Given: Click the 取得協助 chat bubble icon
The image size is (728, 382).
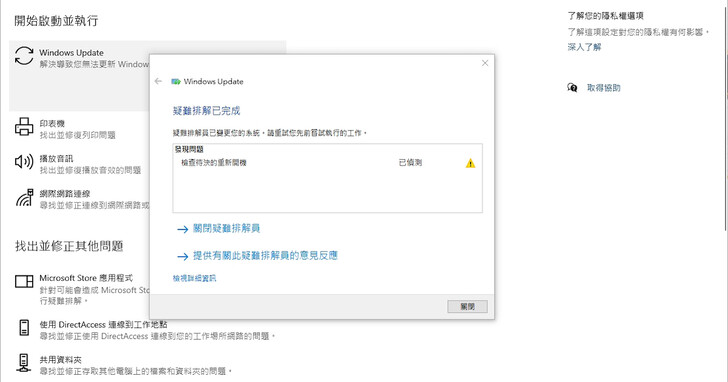Looking at the screenshot, I should (572, 88).
